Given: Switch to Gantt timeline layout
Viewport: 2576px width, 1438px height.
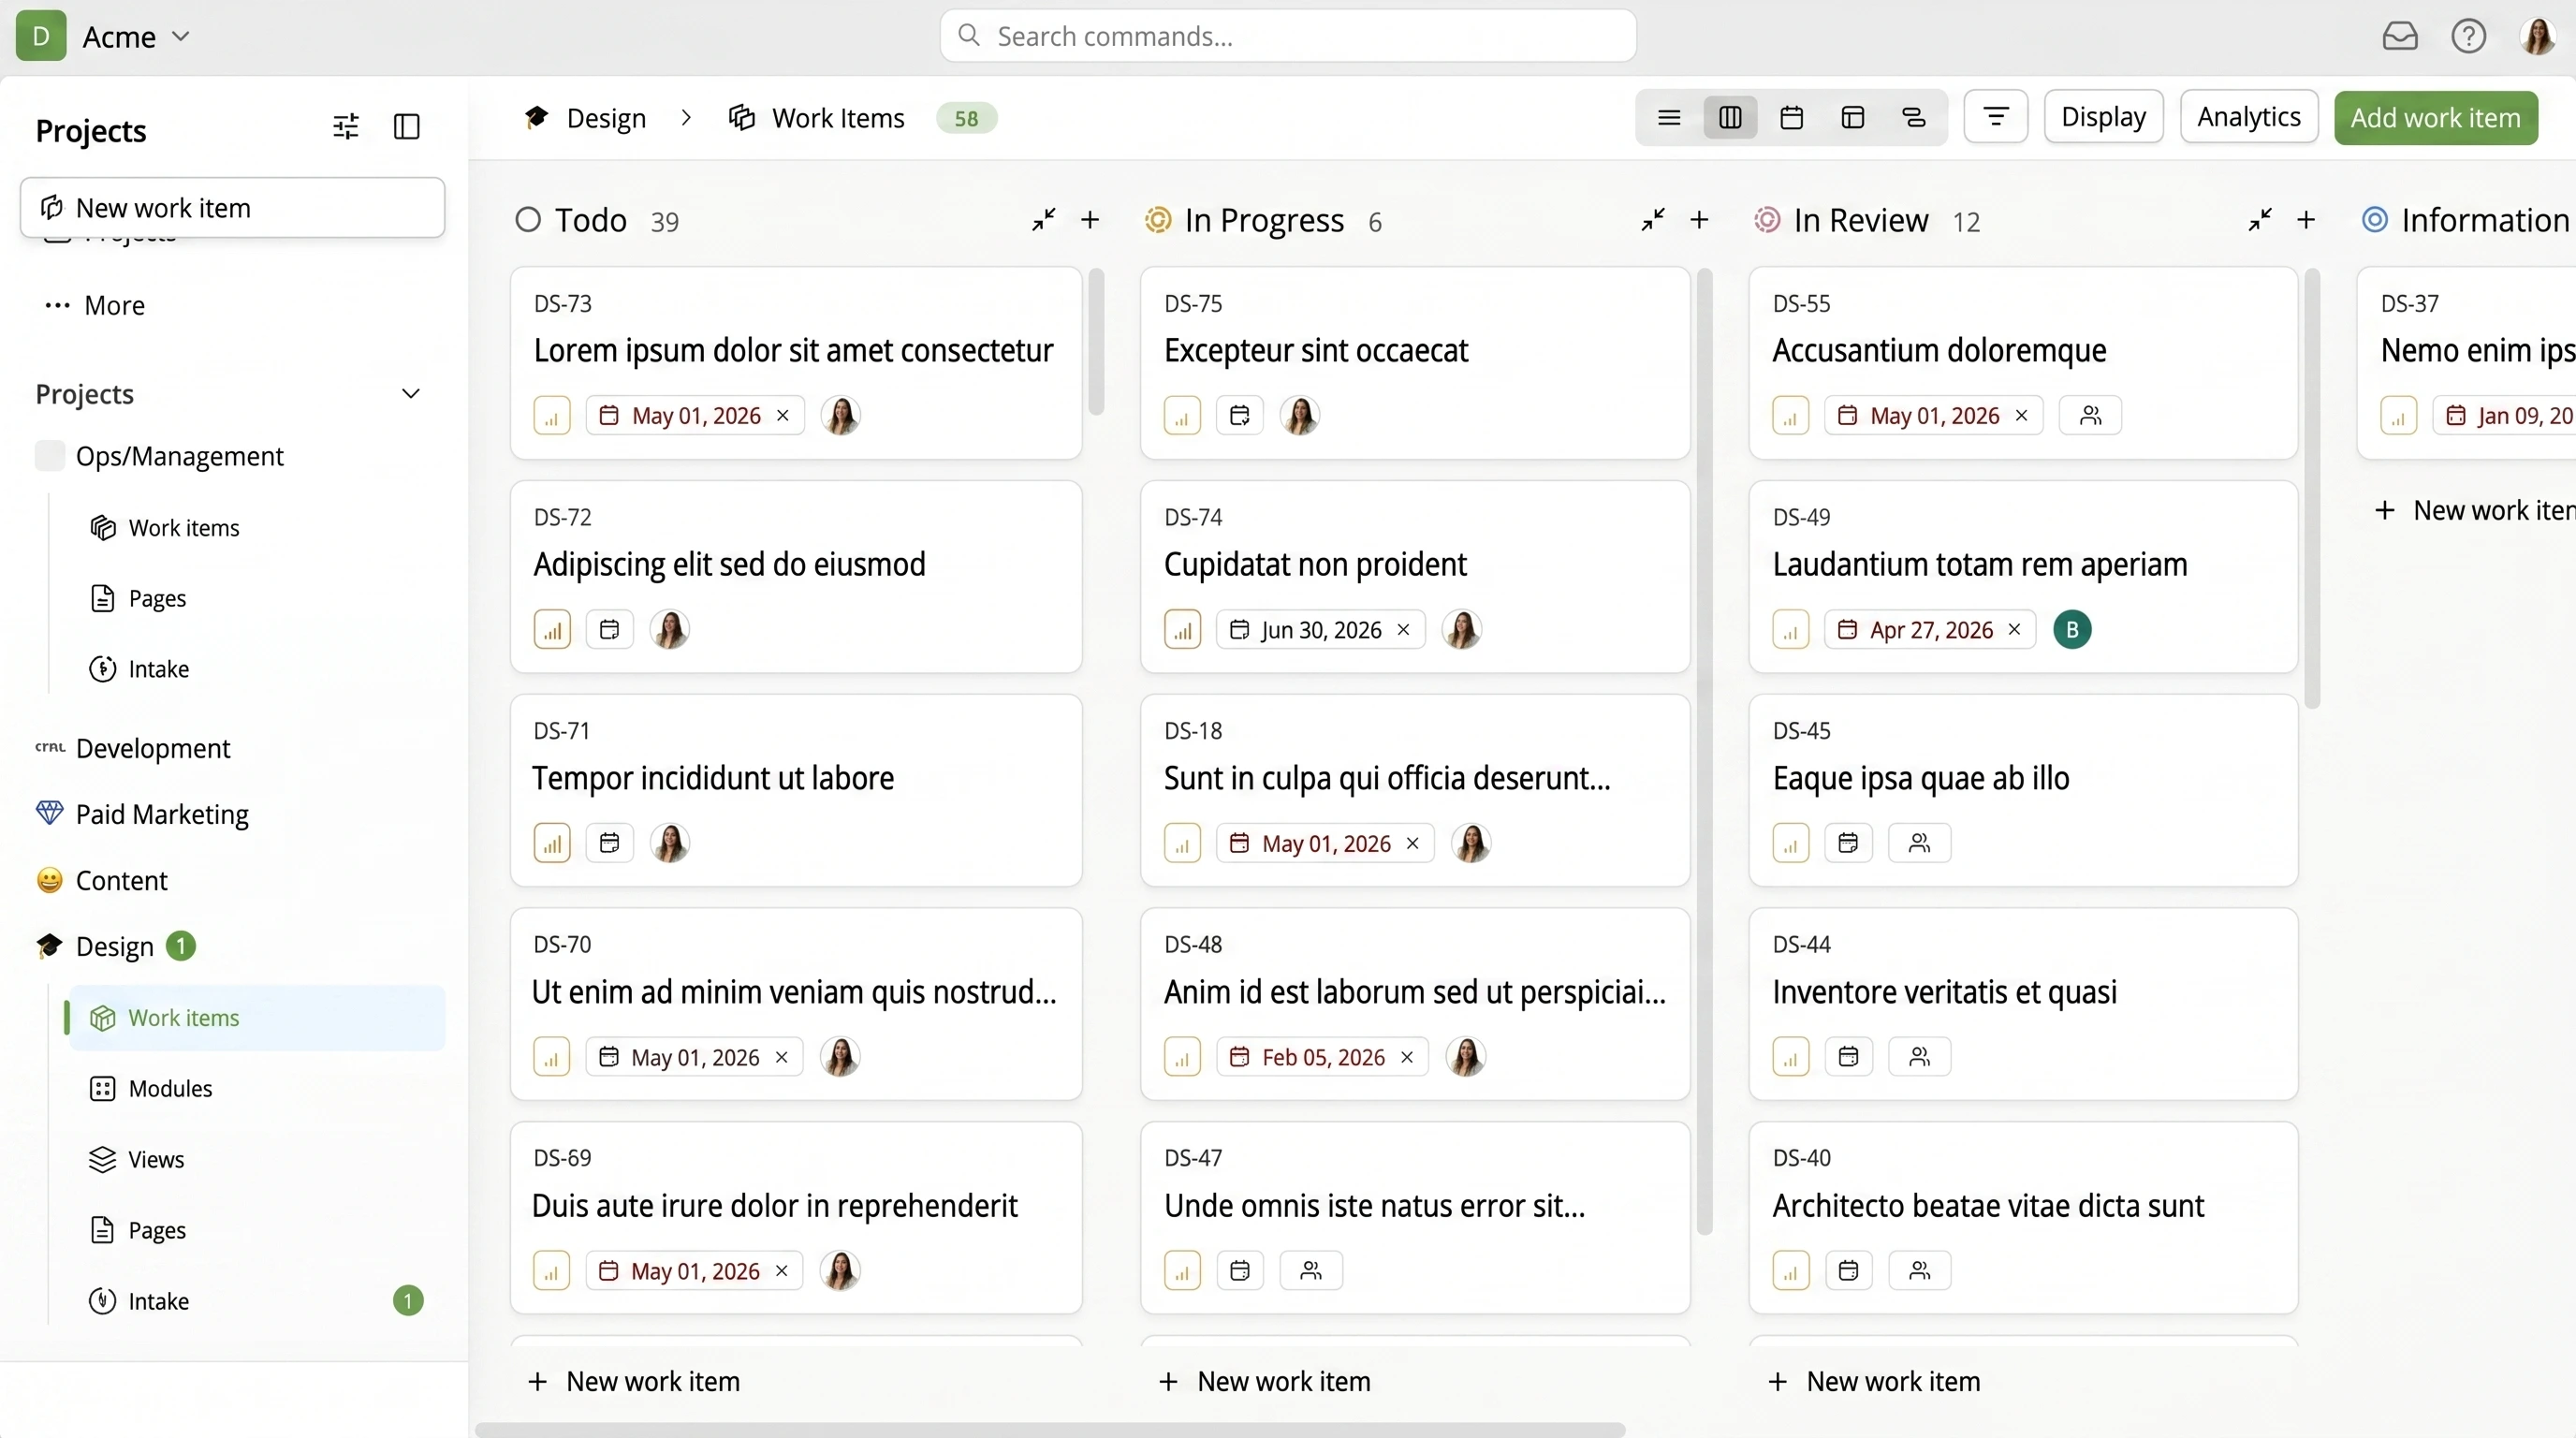Looking at the screenshot, I should coord(1913,118).
